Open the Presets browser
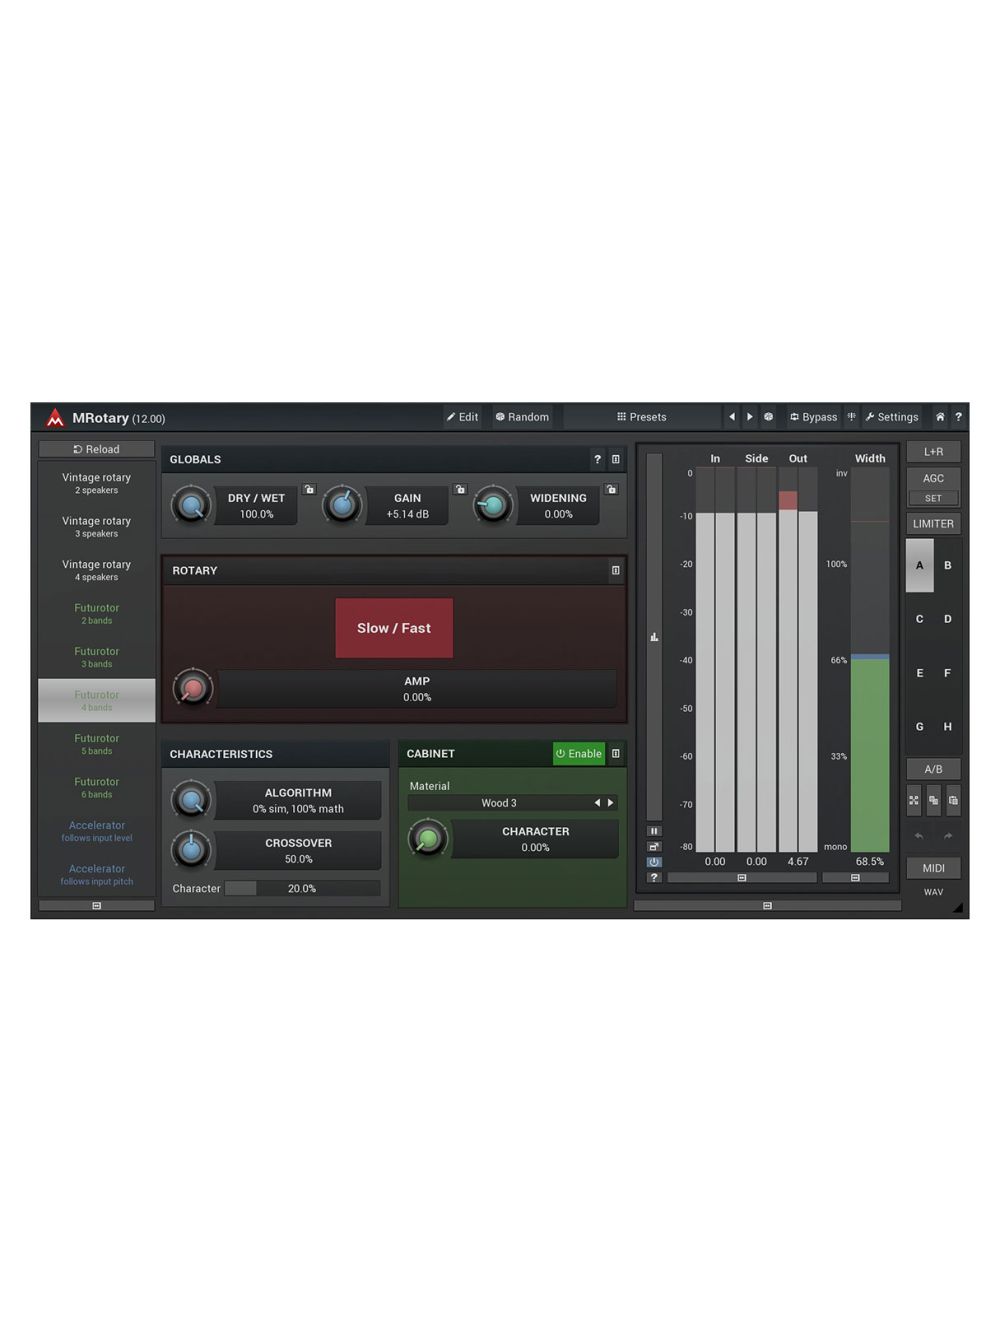 click(x=641, y=417)
